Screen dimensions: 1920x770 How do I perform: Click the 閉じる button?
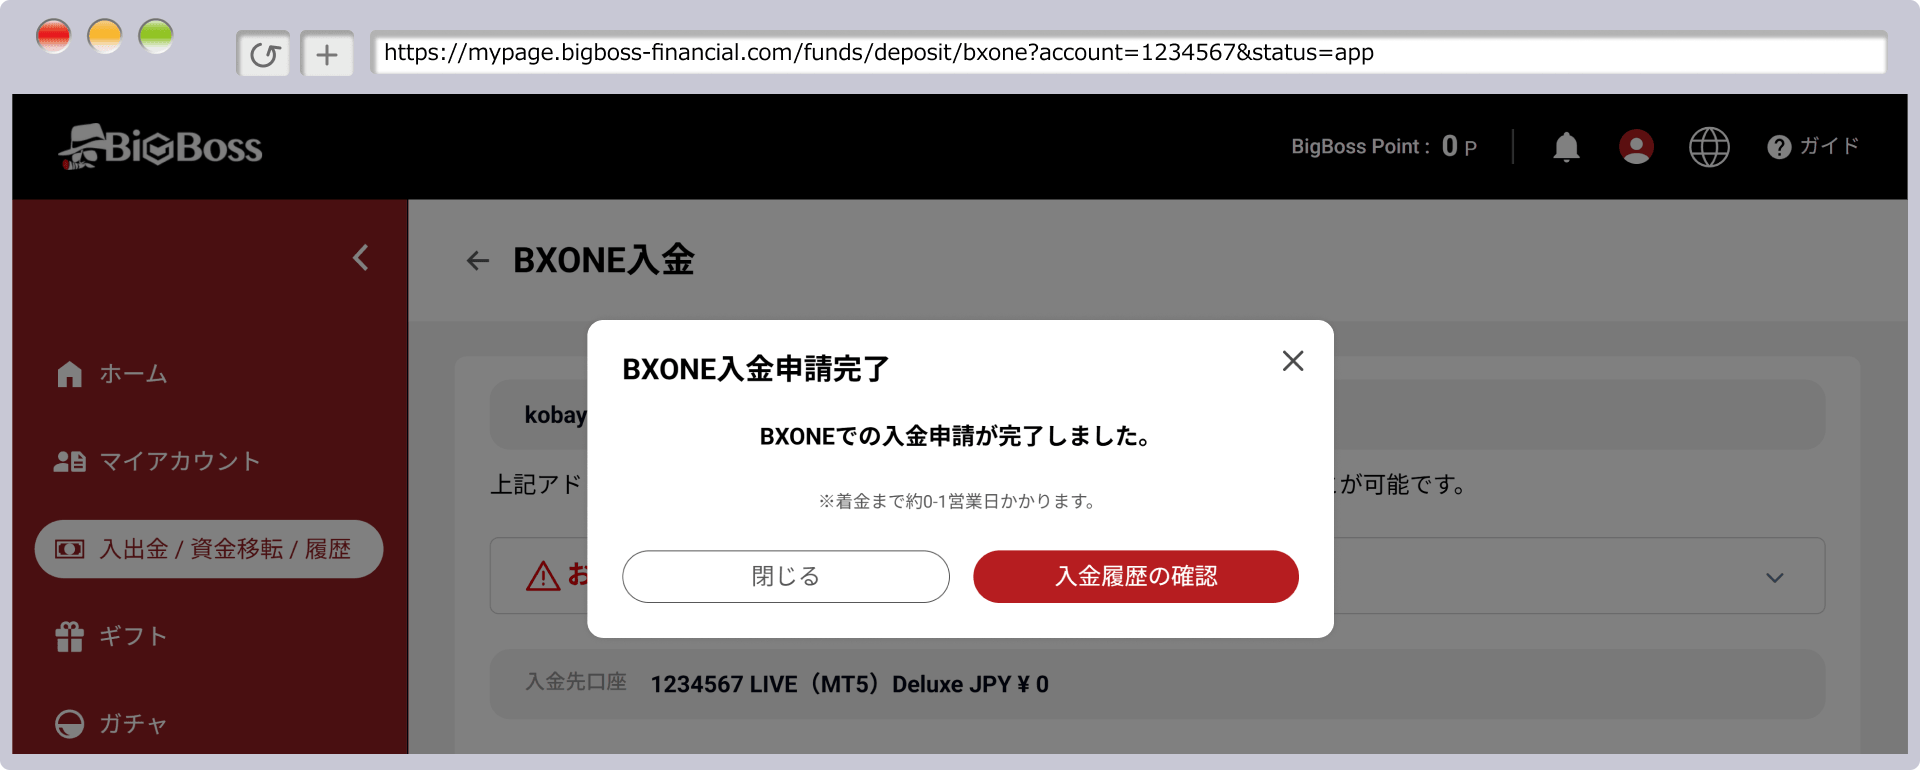click(785, 576)
